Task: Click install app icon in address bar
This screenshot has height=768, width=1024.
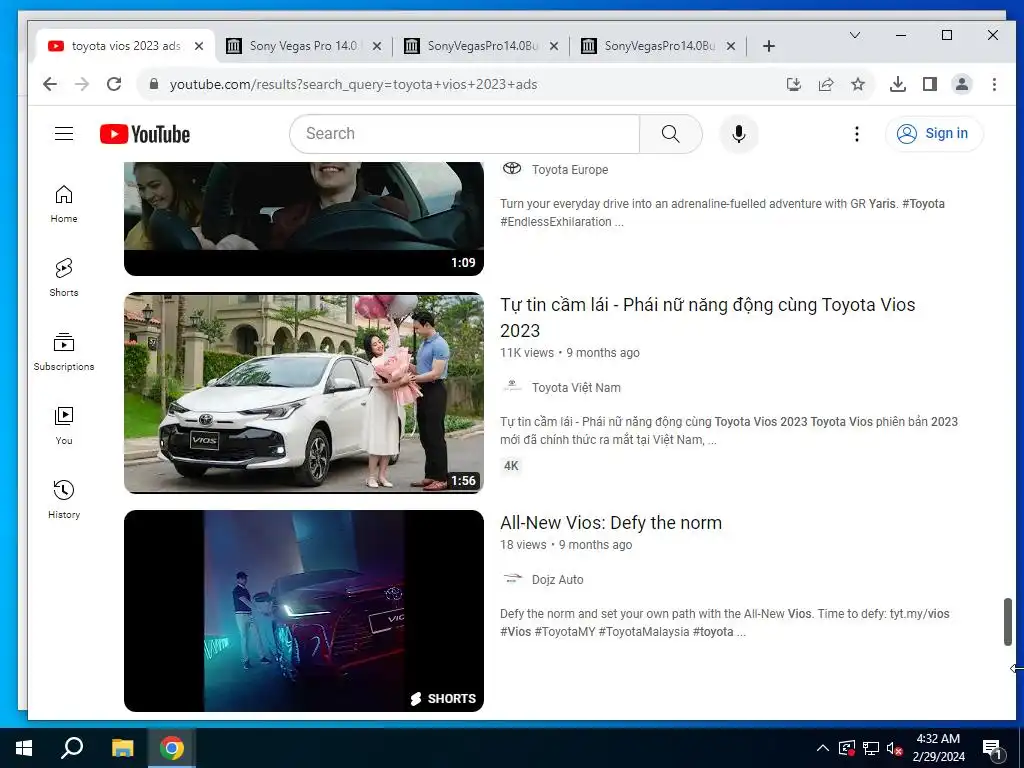Action: click(793, 84)
